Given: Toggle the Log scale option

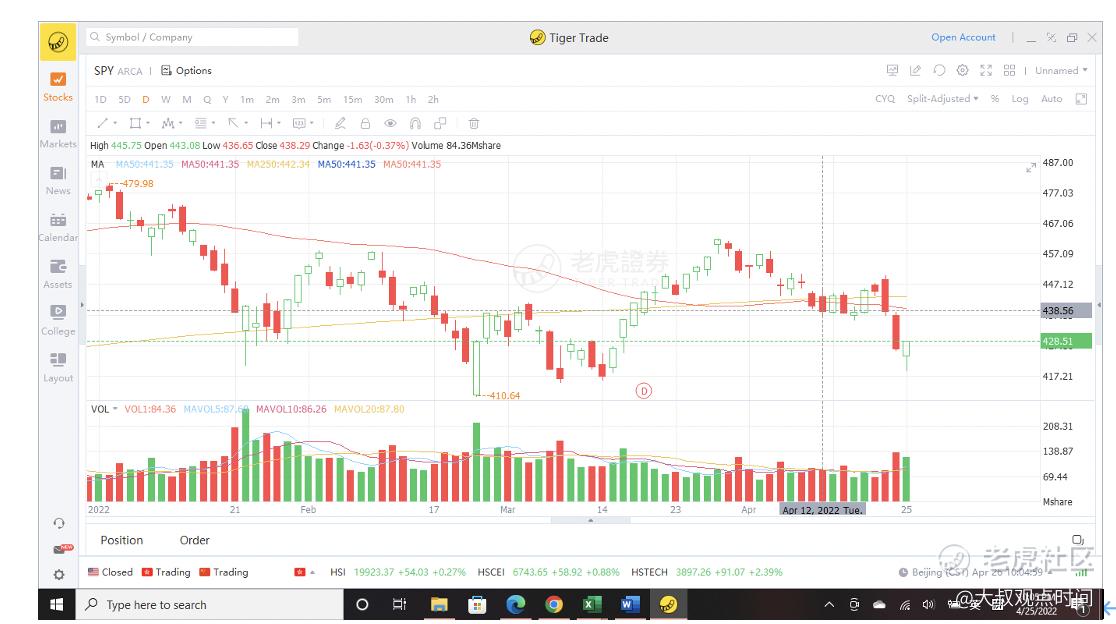Looking at the screenshot, I should (1019, 99).
